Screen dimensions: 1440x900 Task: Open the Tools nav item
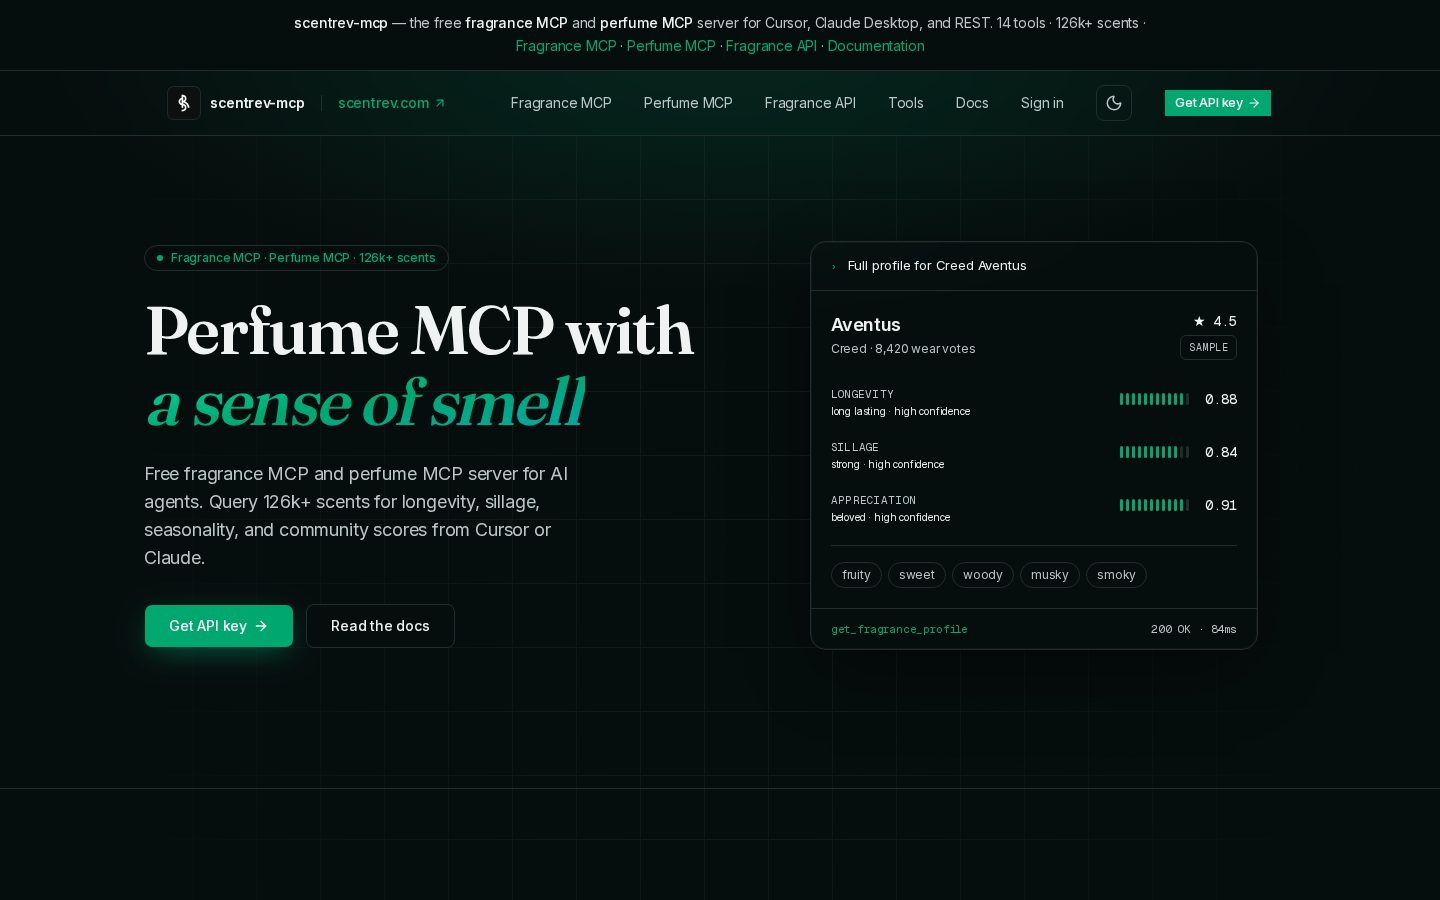point(906,103)
